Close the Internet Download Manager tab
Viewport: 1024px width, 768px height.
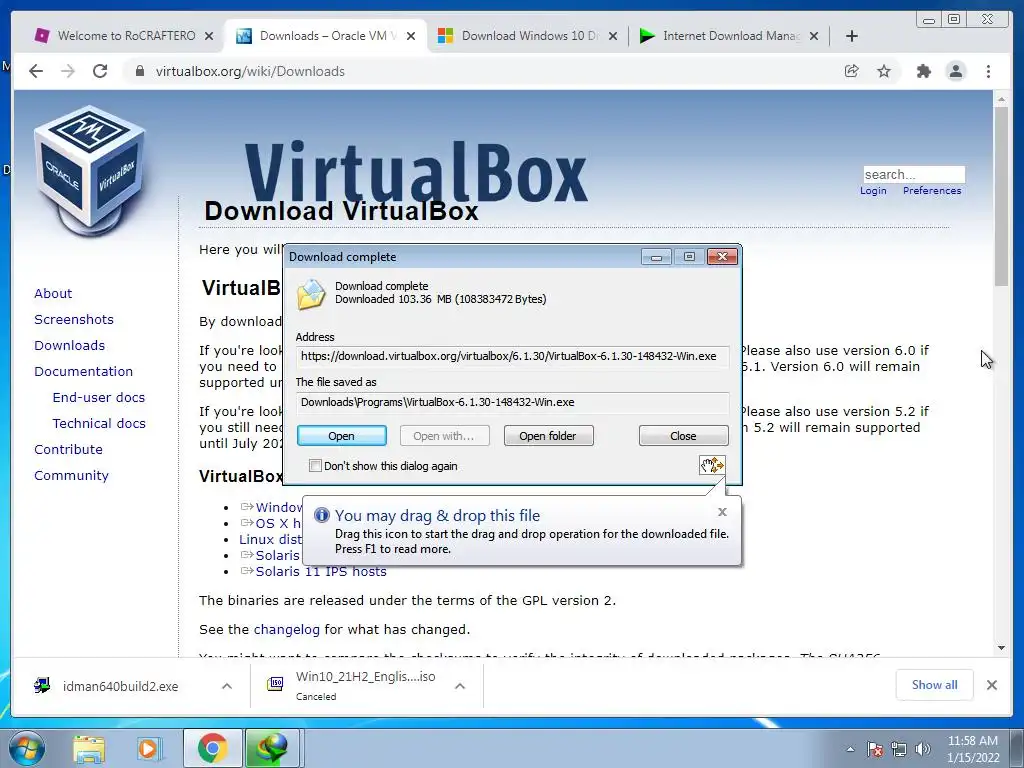click(814, 36)
